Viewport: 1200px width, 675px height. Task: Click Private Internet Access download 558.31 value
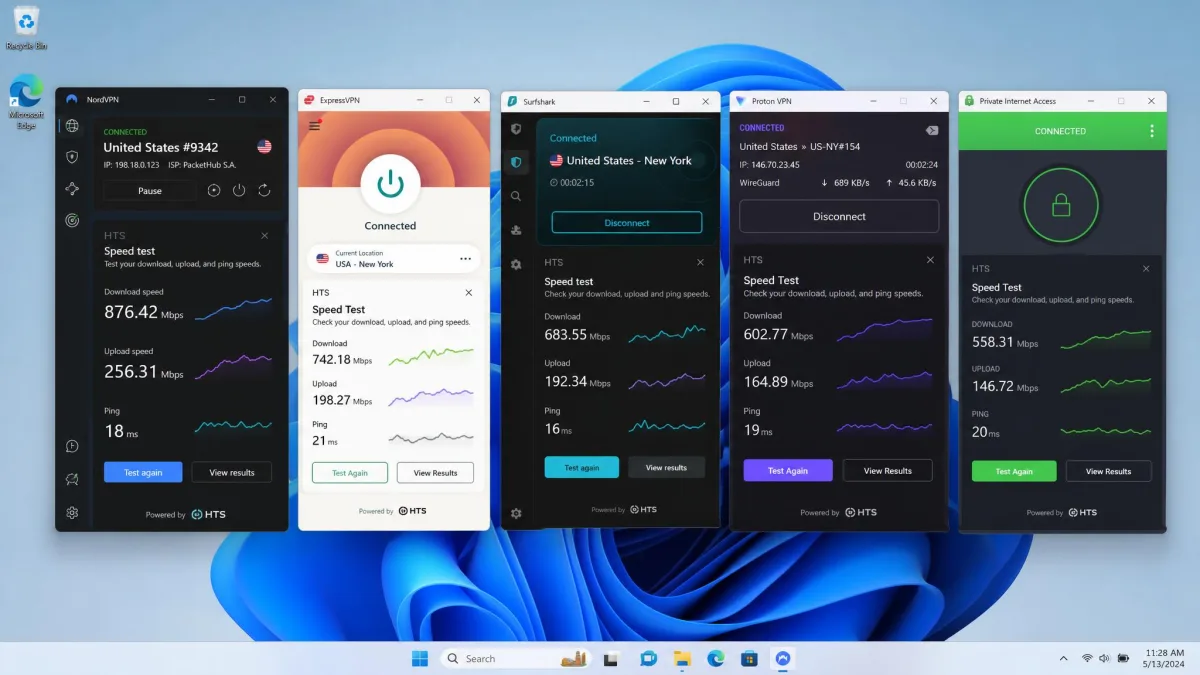pos(993,342)
